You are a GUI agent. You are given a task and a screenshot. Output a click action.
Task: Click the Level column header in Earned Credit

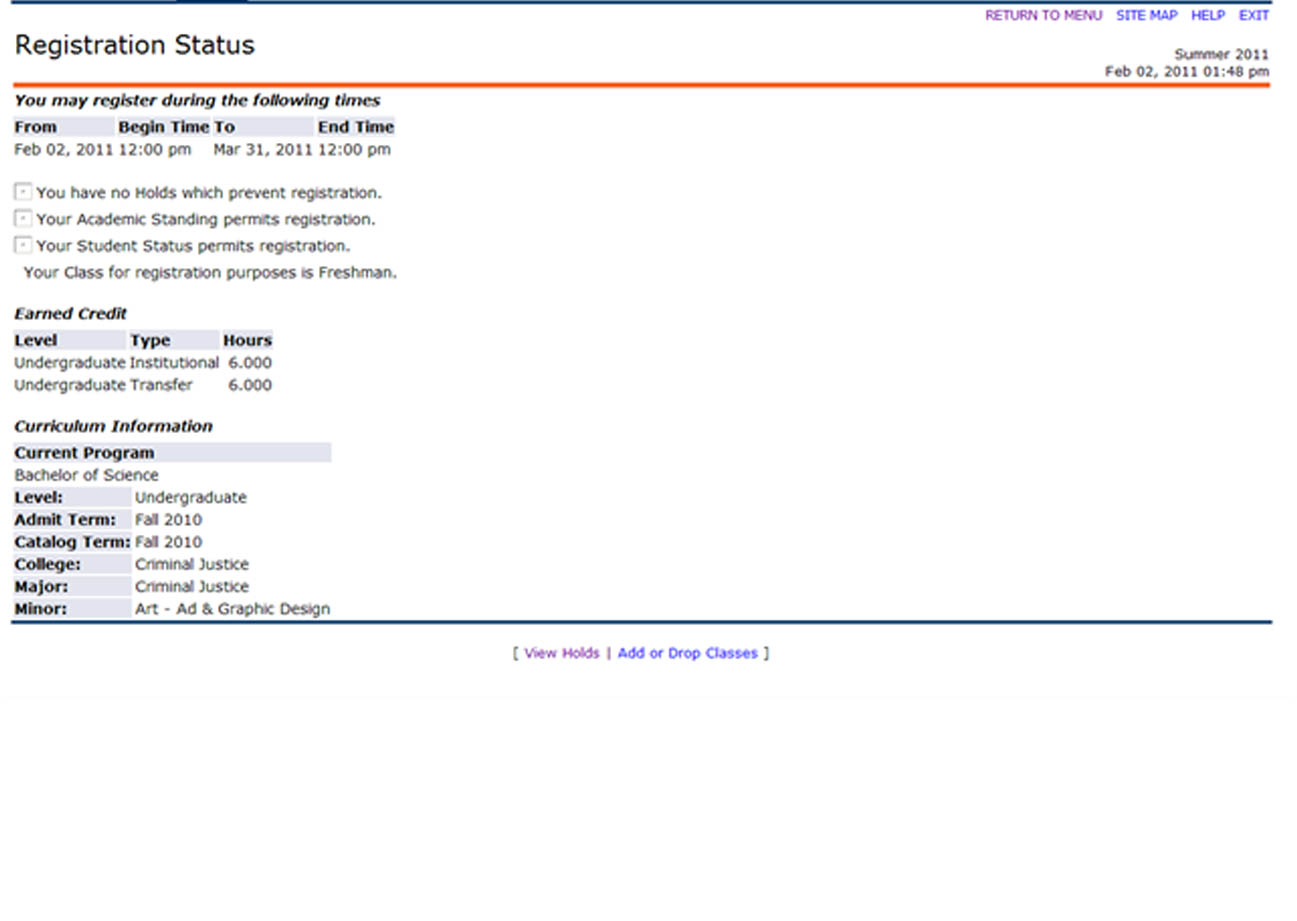point(70,340)
